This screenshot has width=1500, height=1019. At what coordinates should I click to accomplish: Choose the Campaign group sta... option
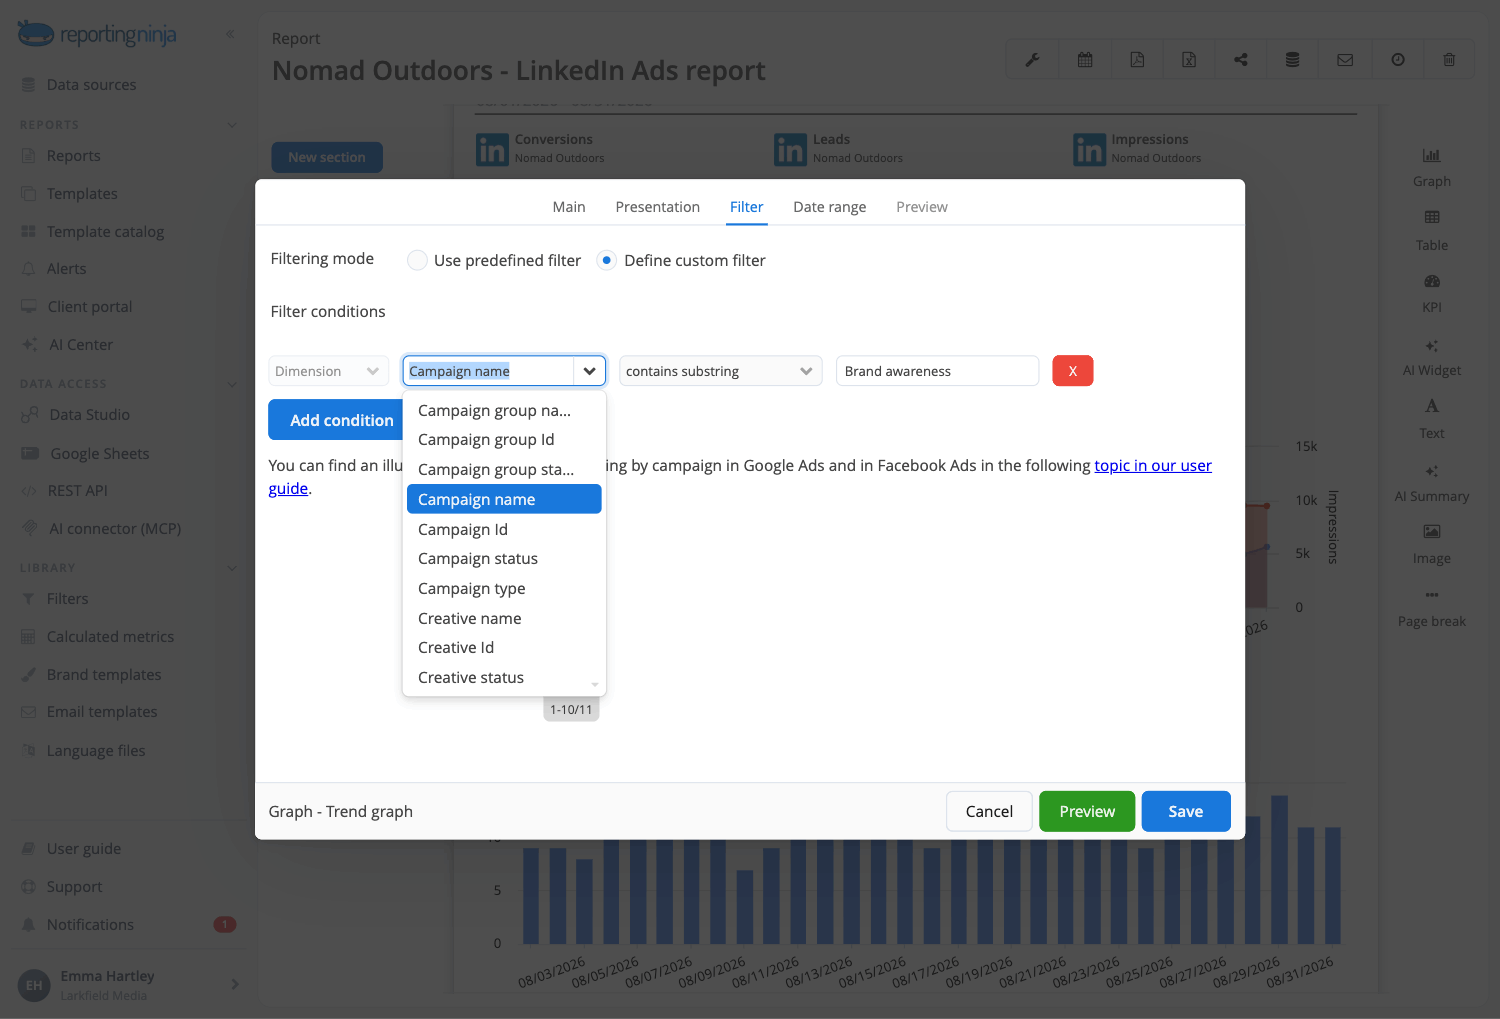(504, 470)
